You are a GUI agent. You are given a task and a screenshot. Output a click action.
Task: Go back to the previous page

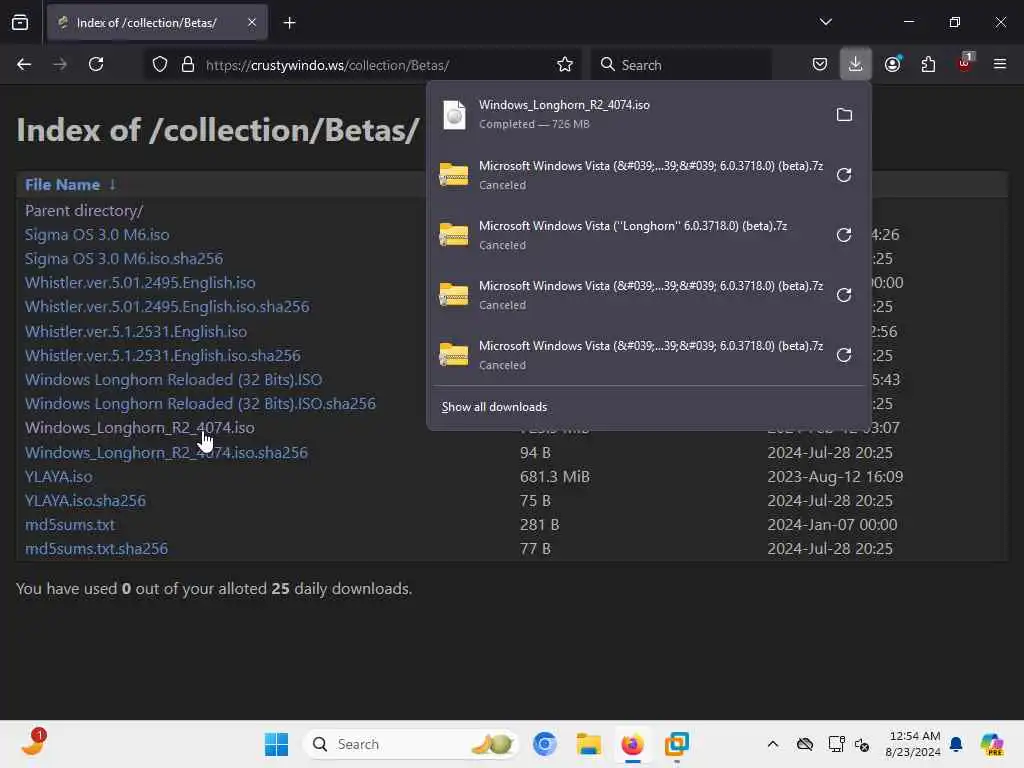click(24, 65)
